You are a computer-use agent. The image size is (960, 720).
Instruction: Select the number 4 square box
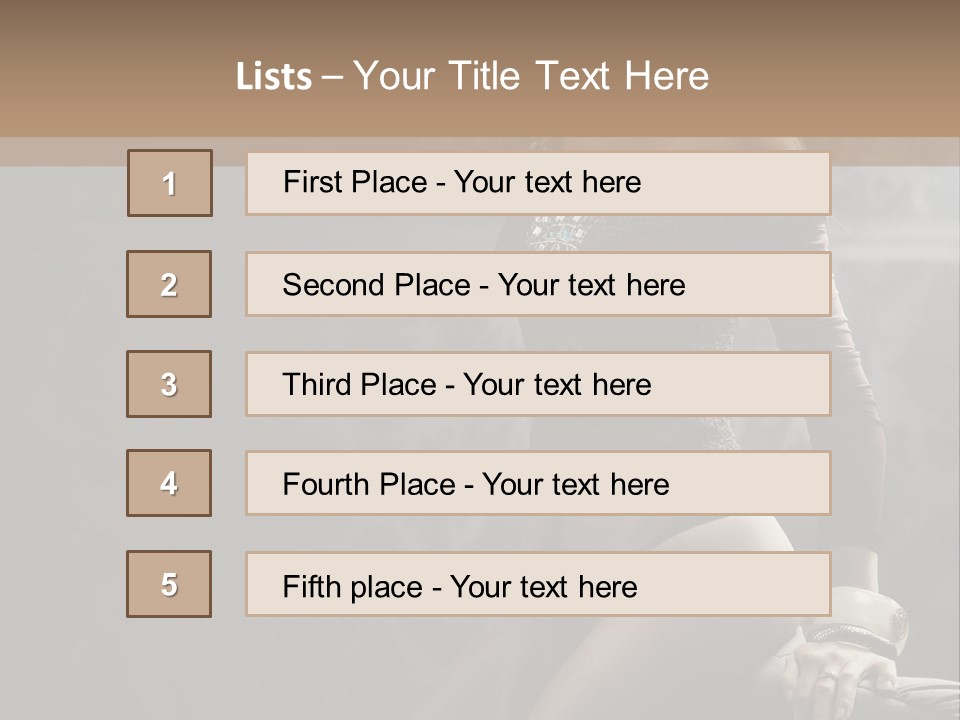point(169,483)
